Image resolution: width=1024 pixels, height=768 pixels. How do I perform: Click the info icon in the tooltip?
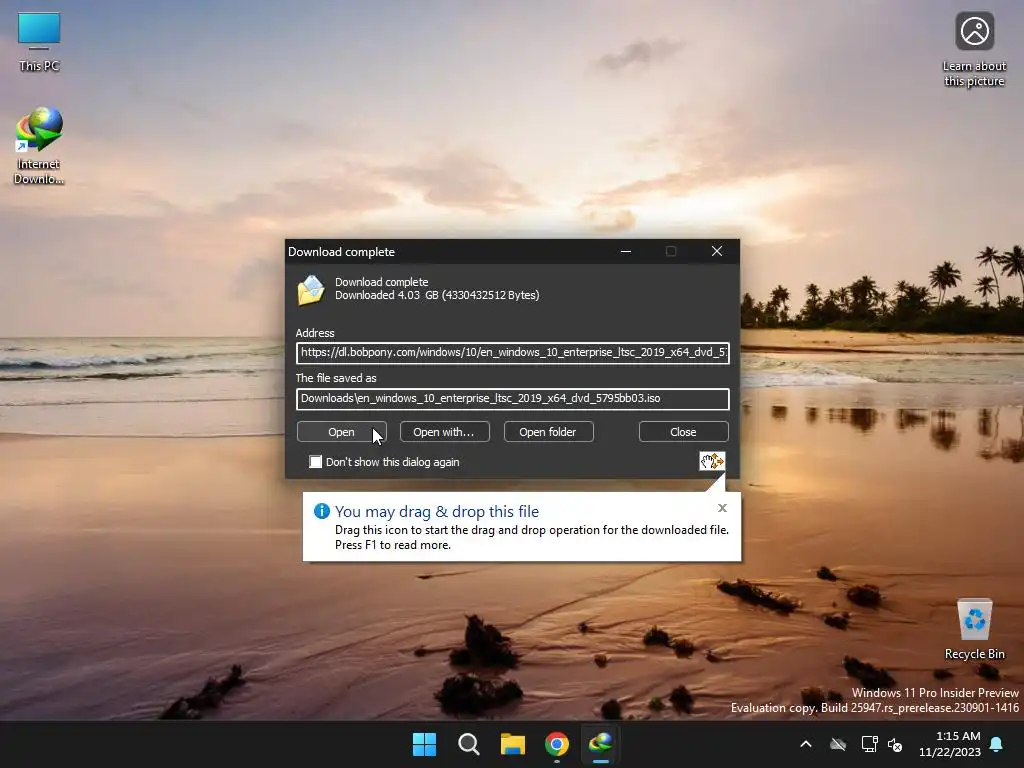click(x=321, y=511)
